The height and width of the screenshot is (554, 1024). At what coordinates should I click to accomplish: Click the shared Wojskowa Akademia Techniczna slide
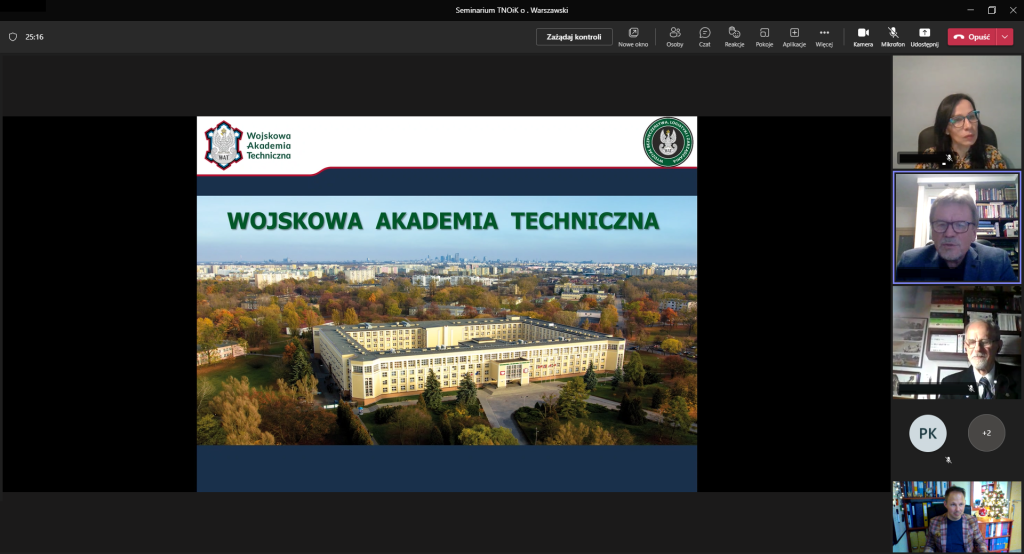[446, 304]
